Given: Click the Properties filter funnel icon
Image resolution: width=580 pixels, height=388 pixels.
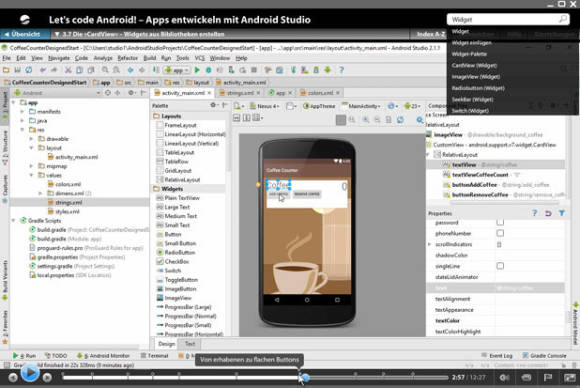Looking at the screenshot, I should pos(562,213).
